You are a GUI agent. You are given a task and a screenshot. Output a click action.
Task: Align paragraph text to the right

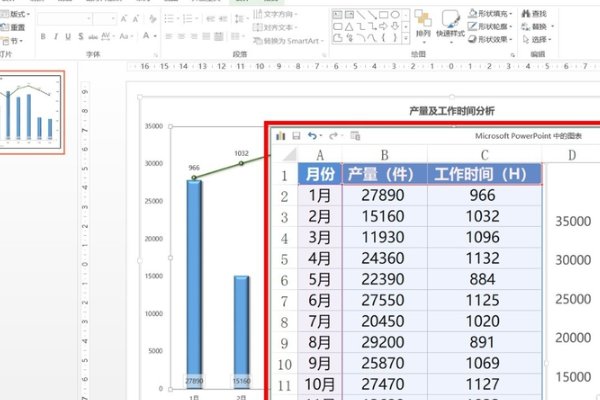(x=194, y=36)
